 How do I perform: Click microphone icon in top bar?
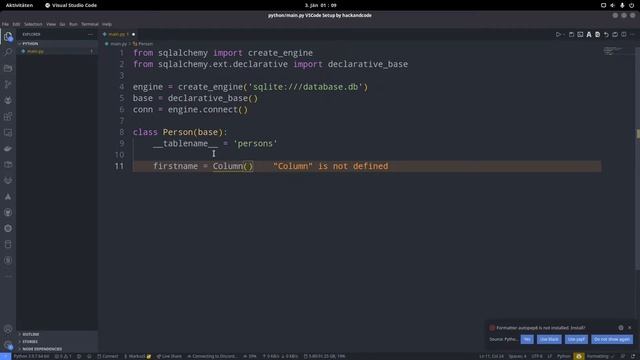622,5
